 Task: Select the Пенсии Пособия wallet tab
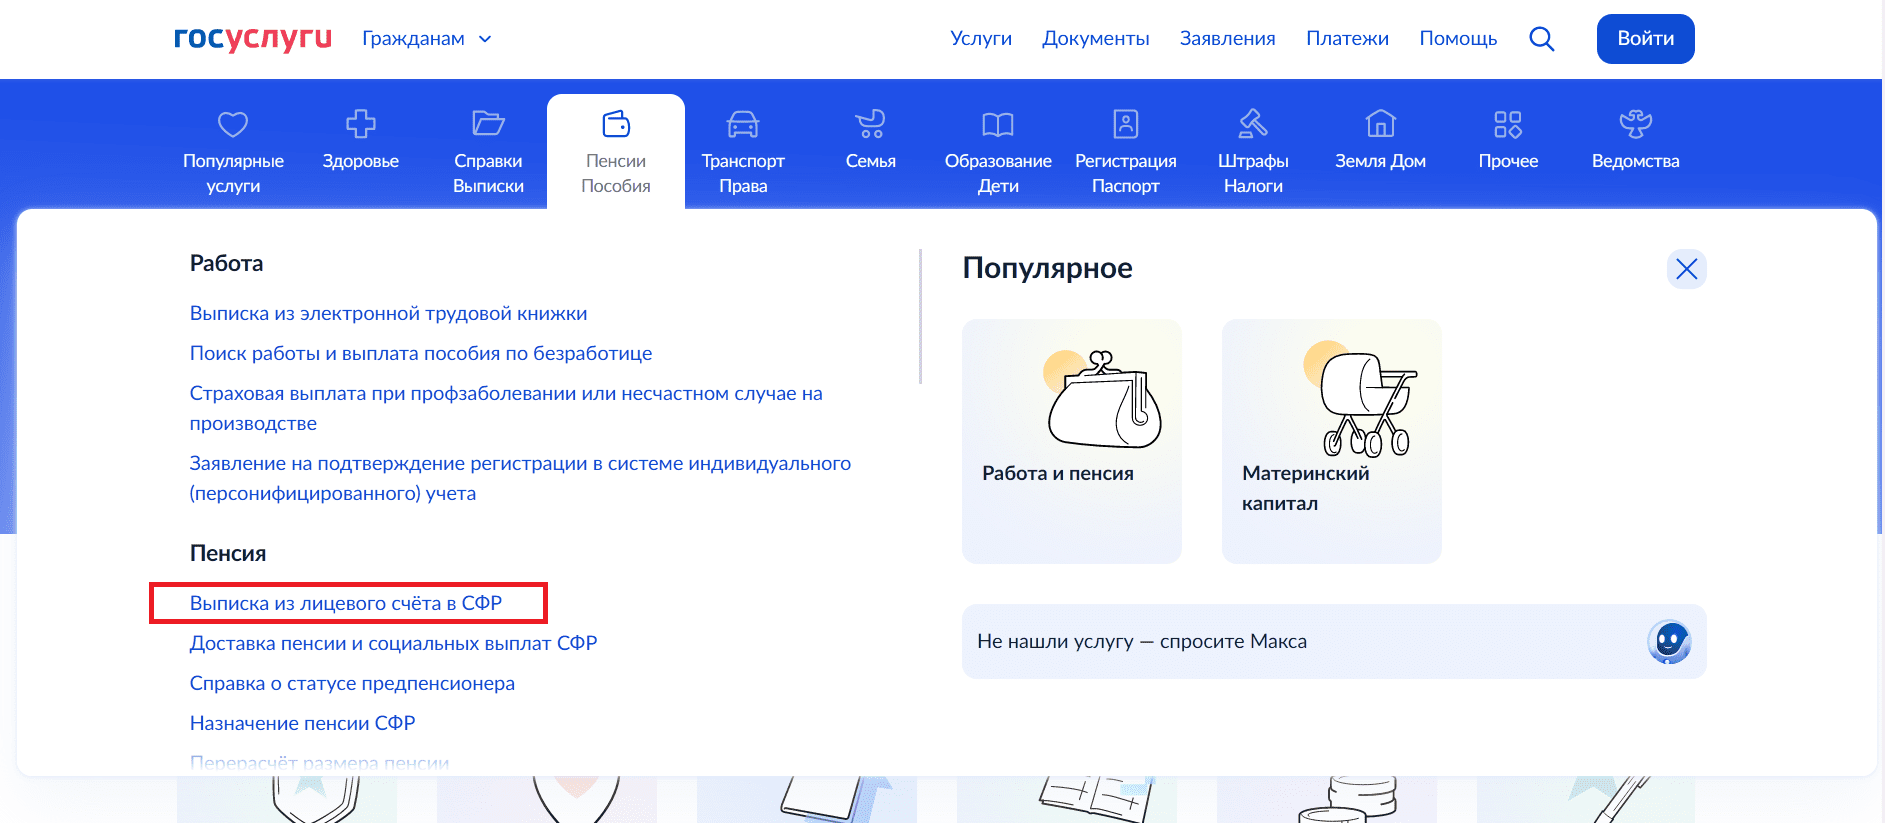(616, 152)
